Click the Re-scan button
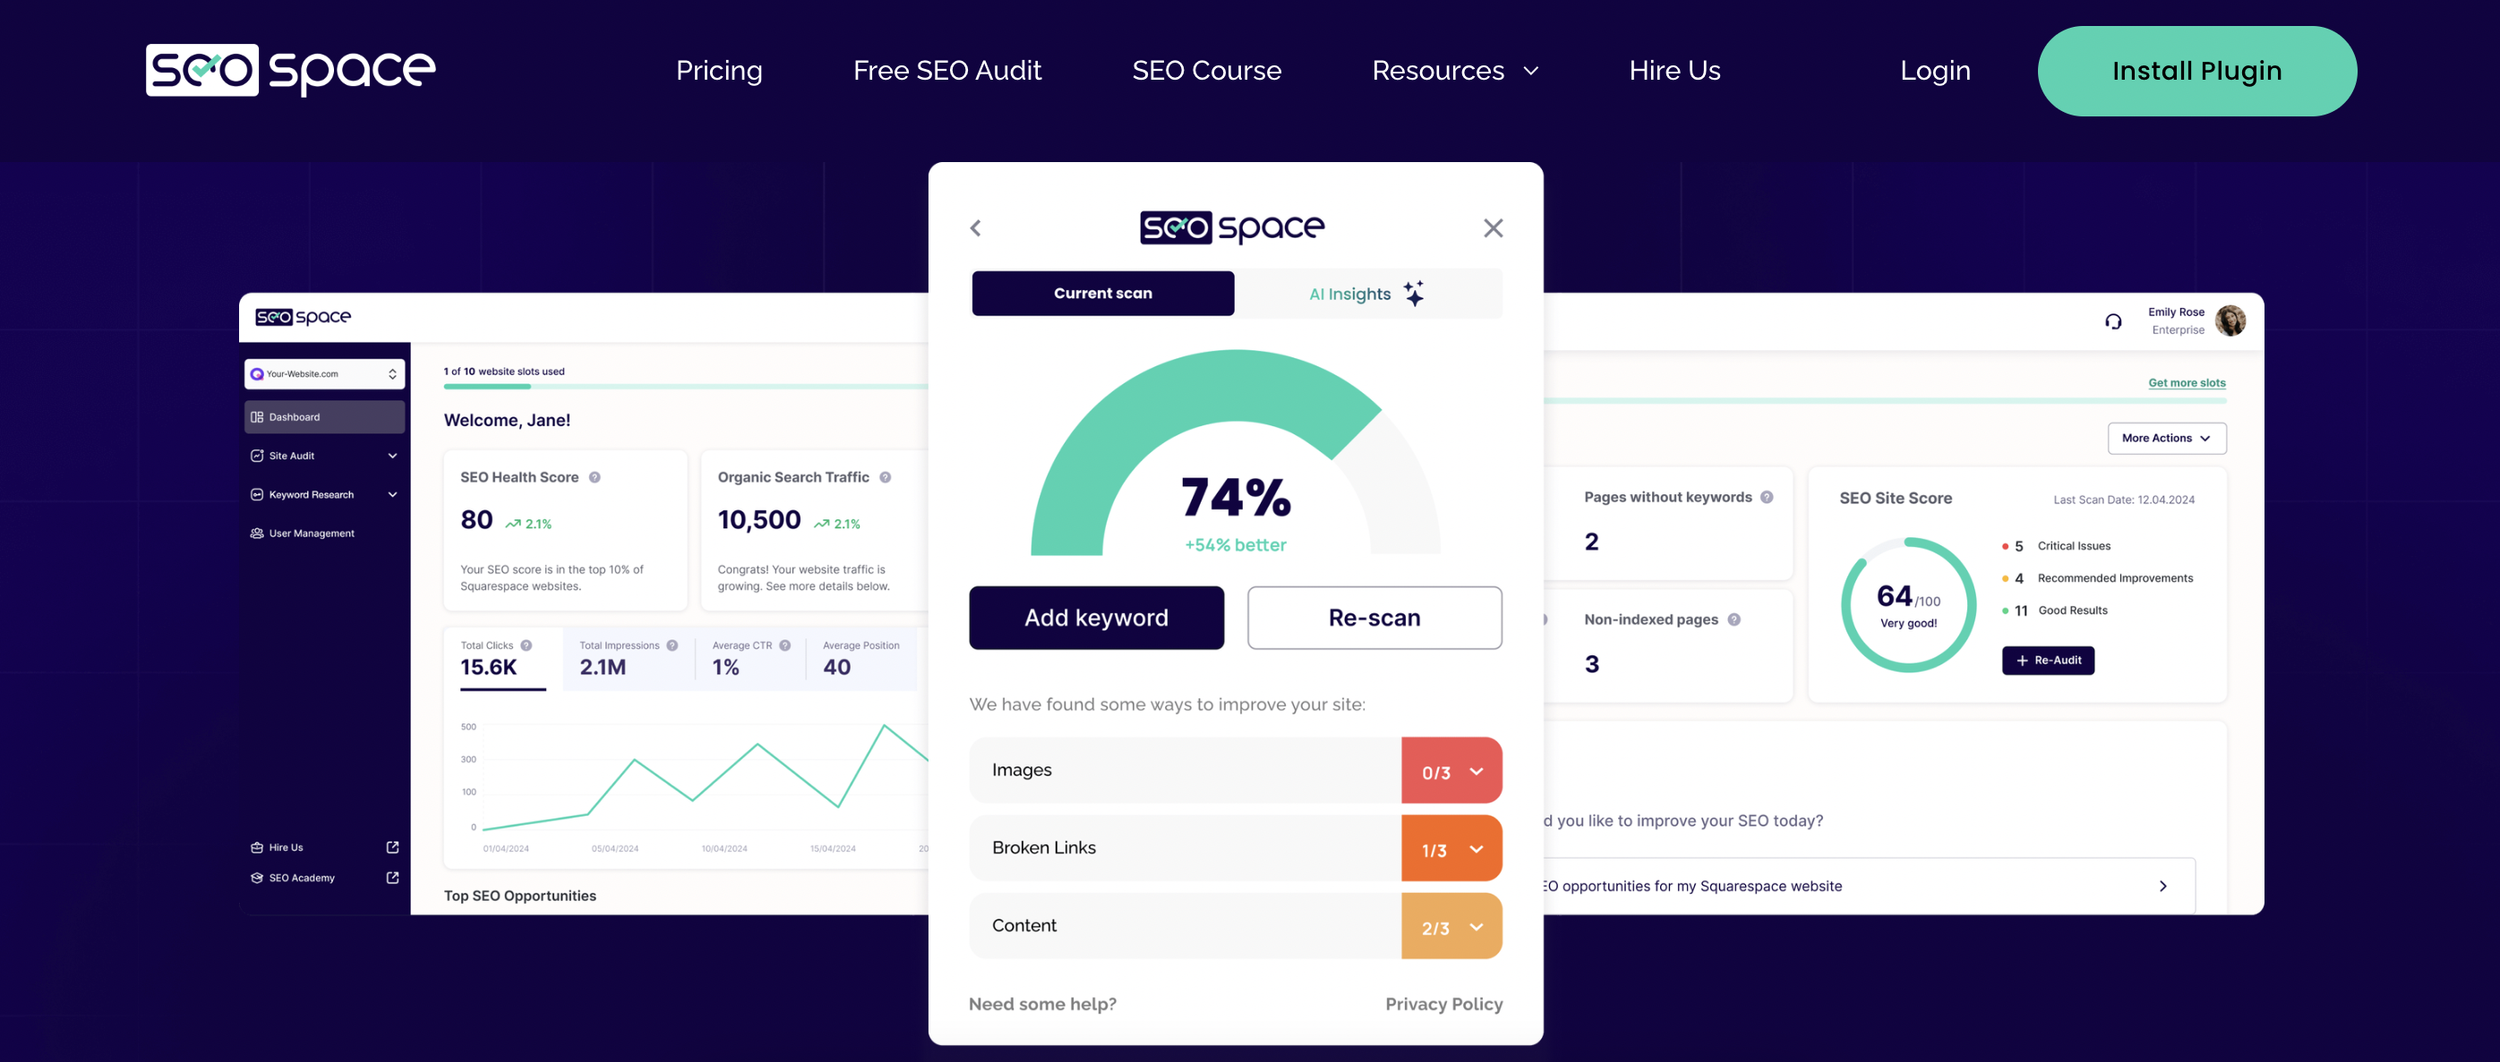Viewport: 2500px width, 1062px height. pos(1374,618)
